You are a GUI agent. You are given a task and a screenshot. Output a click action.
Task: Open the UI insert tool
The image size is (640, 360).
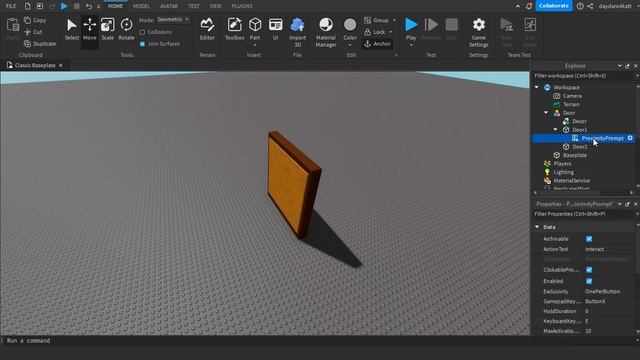[276, 29]
